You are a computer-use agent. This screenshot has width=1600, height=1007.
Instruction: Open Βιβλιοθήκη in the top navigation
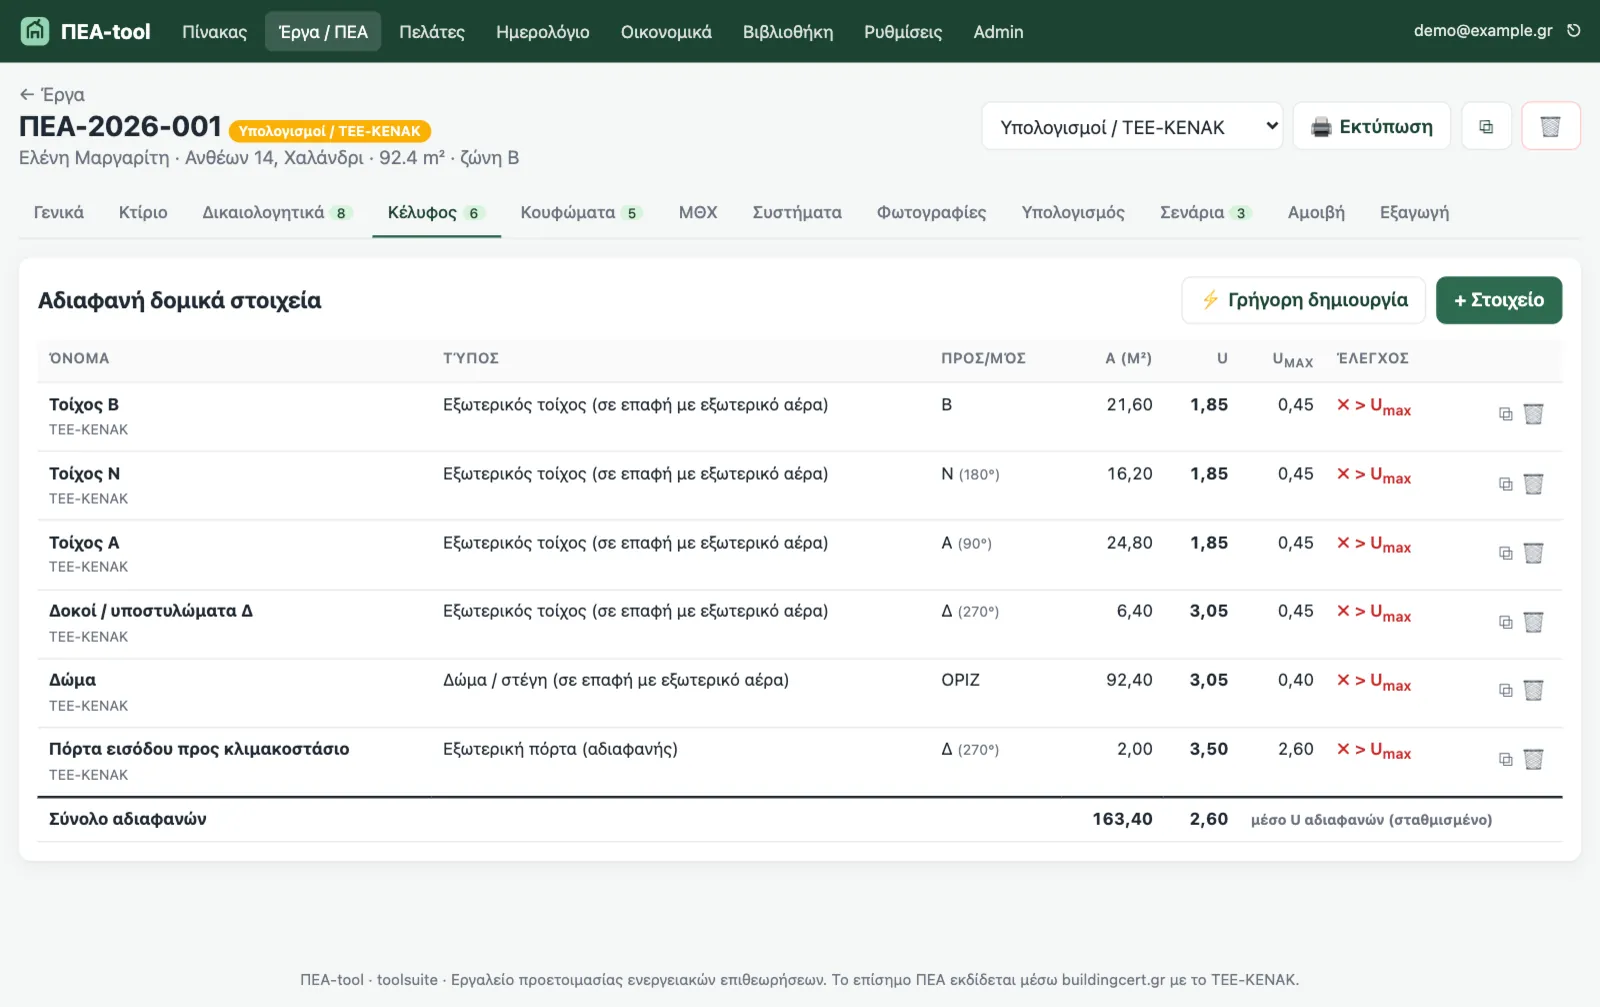coord(788,32)
